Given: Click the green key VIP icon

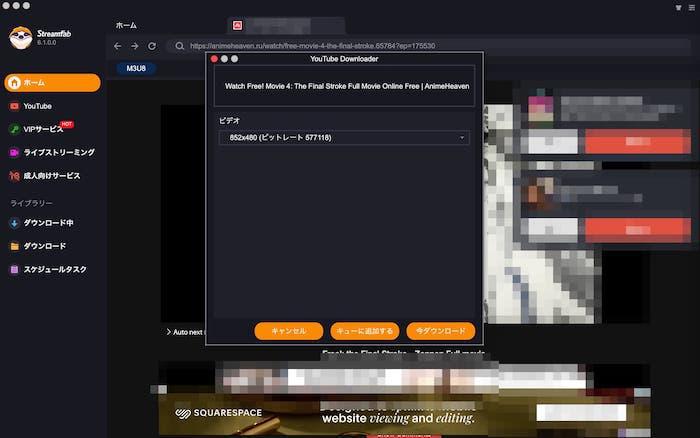Looking at the screenshot, I should 14,129.
